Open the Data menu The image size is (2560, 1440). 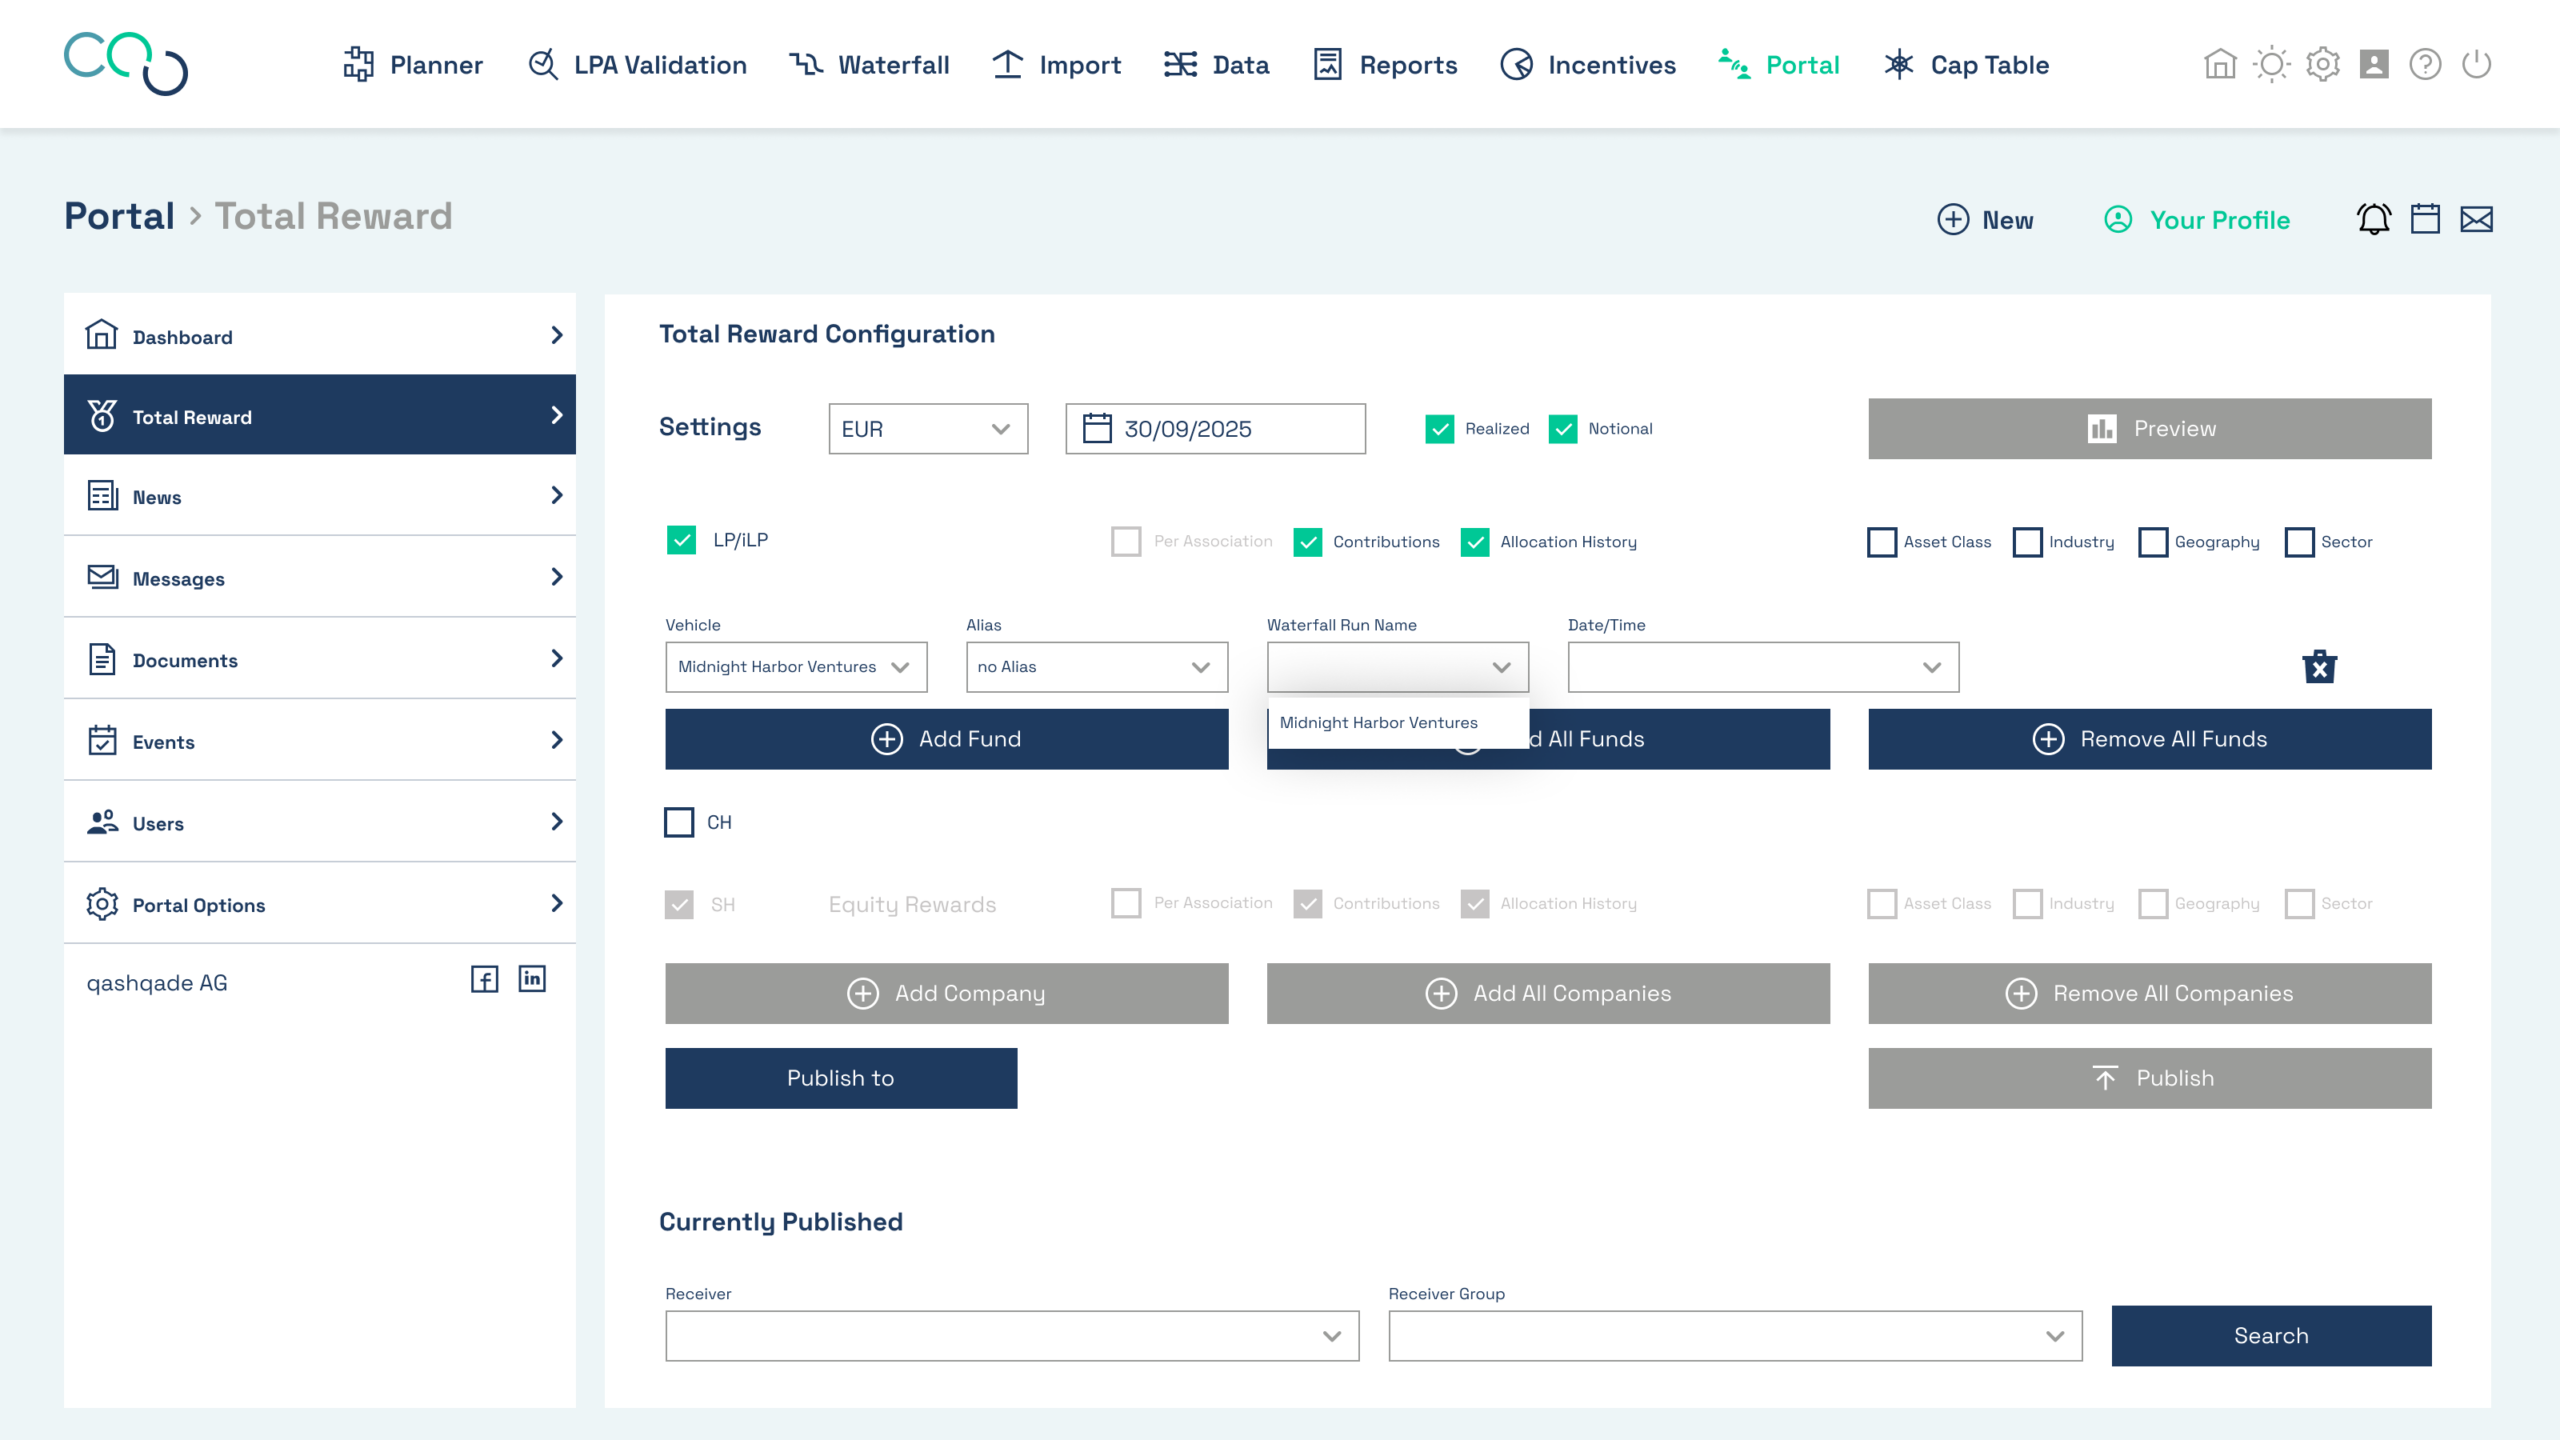pyautogui.click(x=1216, y=65)
